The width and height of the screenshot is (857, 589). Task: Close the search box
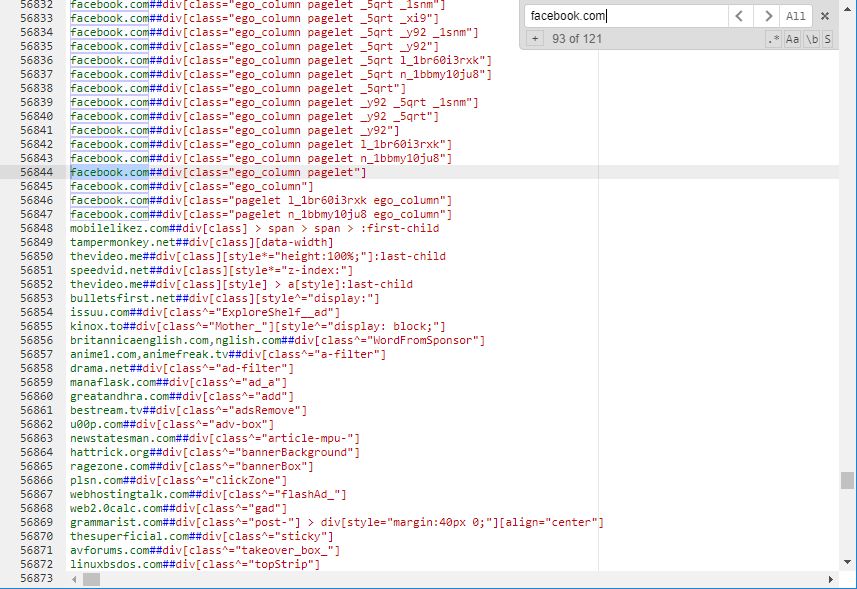click(x=825, y=16)
